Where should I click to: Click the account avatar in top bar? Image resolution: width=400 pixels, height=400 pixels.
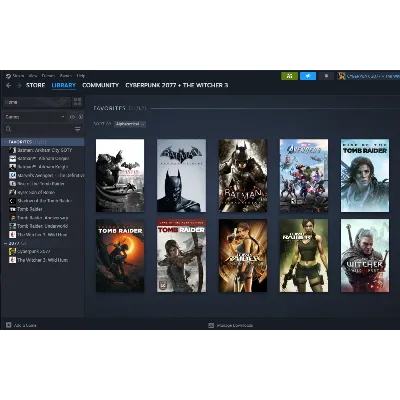[342, 76]
